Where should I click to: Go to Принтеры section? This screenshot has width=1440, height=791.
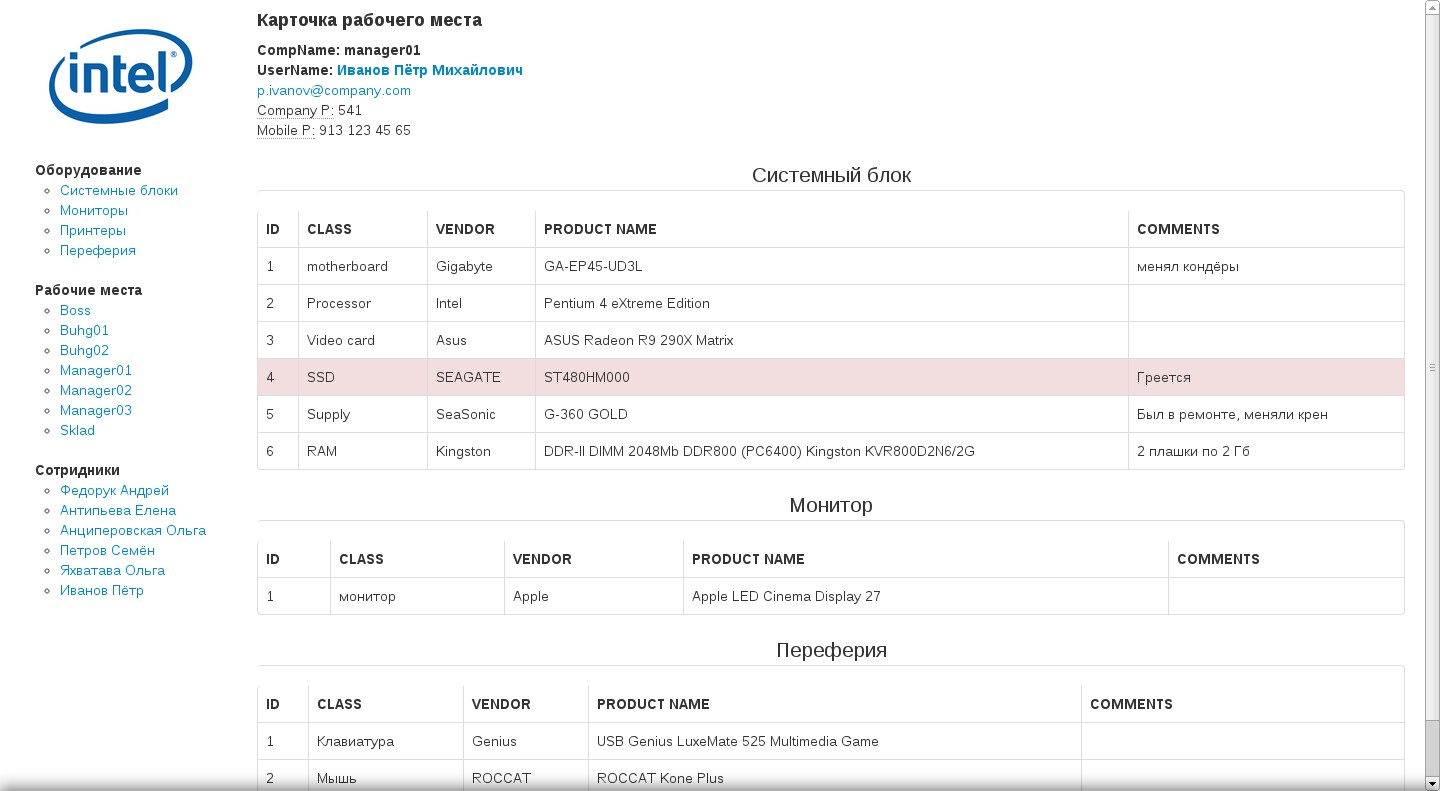click(x=92, y=230)
